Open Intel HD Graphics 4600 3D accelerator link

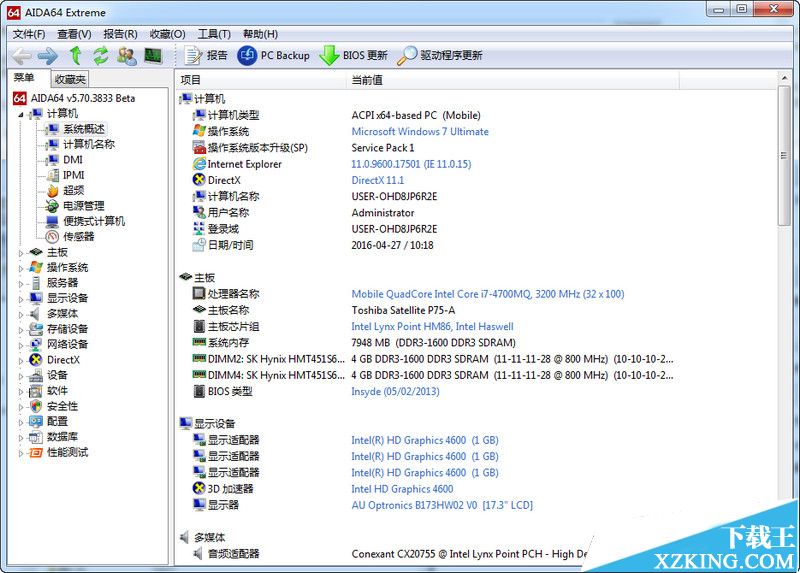click(402, 489)
